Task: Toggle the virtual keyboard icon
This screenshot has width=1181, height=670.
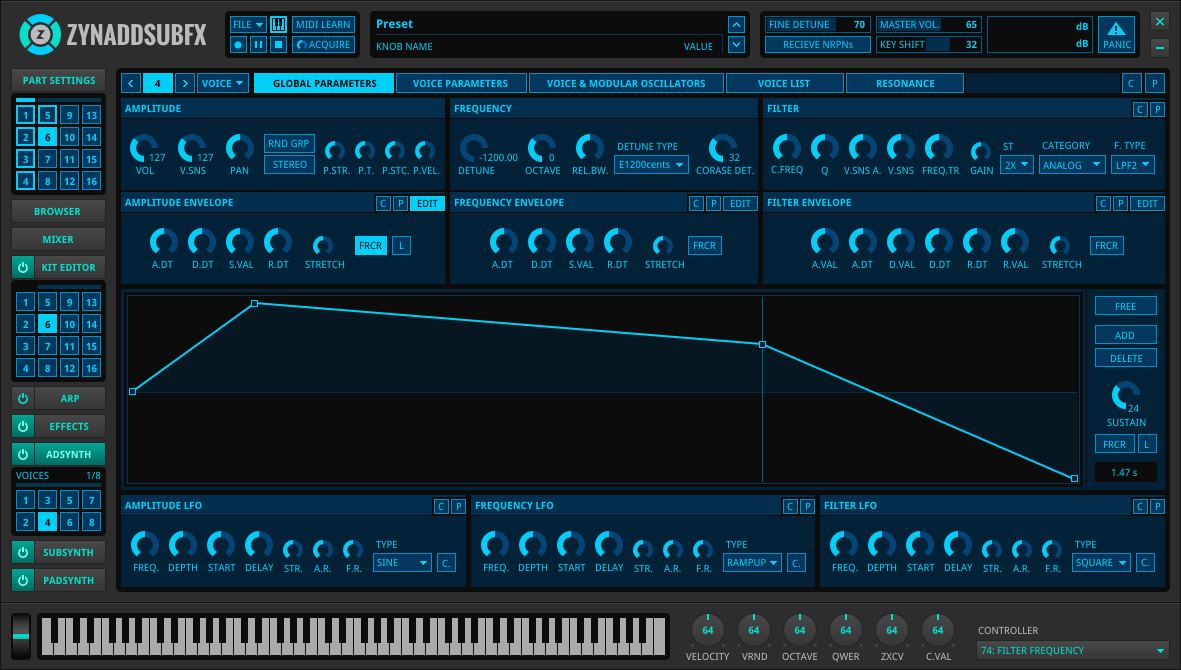Action: [x=279, y=24]
